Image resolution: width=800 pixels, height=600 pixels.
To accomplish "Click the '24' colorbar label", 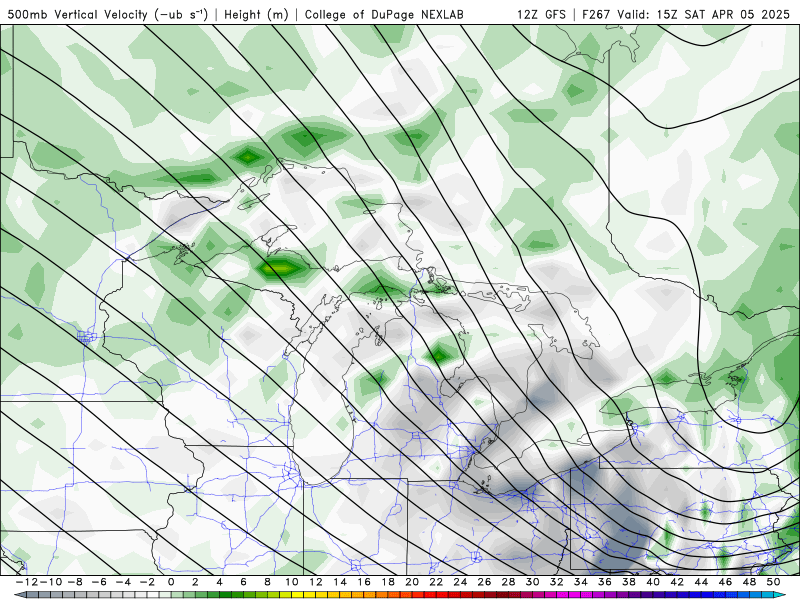I will [460, 582].
